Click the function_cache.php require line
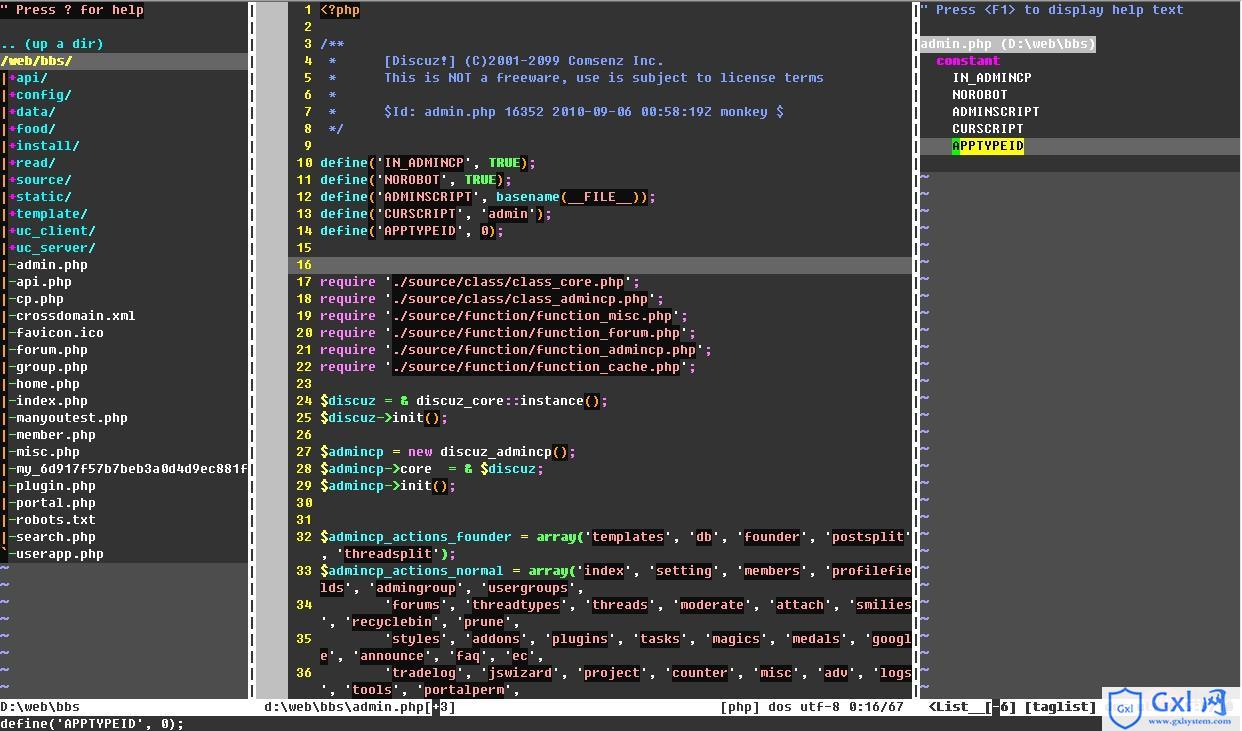The image size is (1242, 731). 508,367
